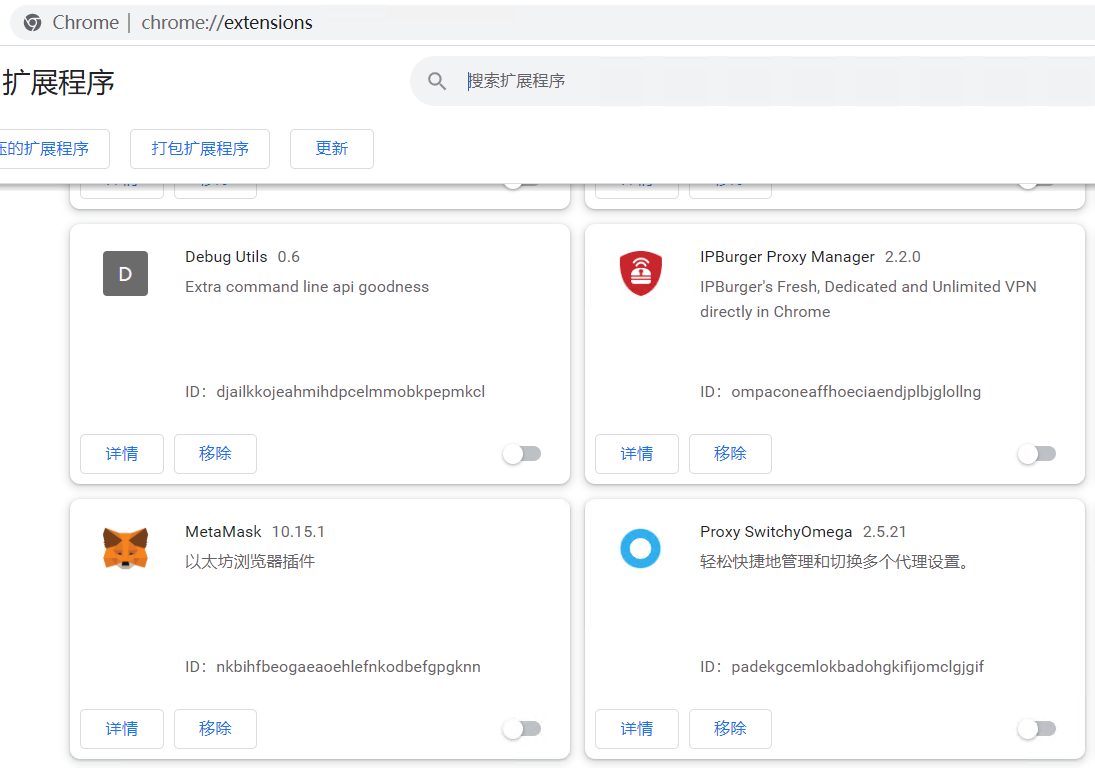Viewport: 1095px width, 768px height.
Task: Click the MetaMask ID nkbihfbeogaeaoehlefnkodbefgpgknn
Action: click(348, 667)
